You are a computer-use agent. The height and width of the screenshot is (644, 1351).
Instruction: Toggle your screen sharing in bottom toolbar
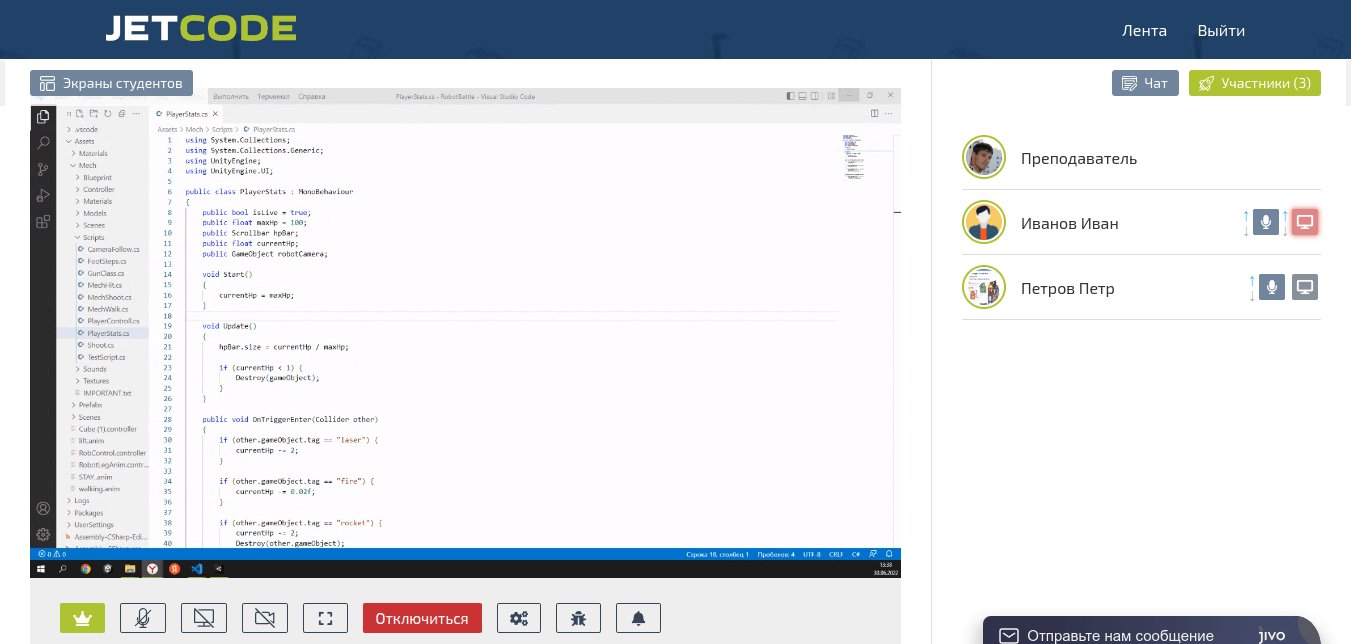(204, 618)
